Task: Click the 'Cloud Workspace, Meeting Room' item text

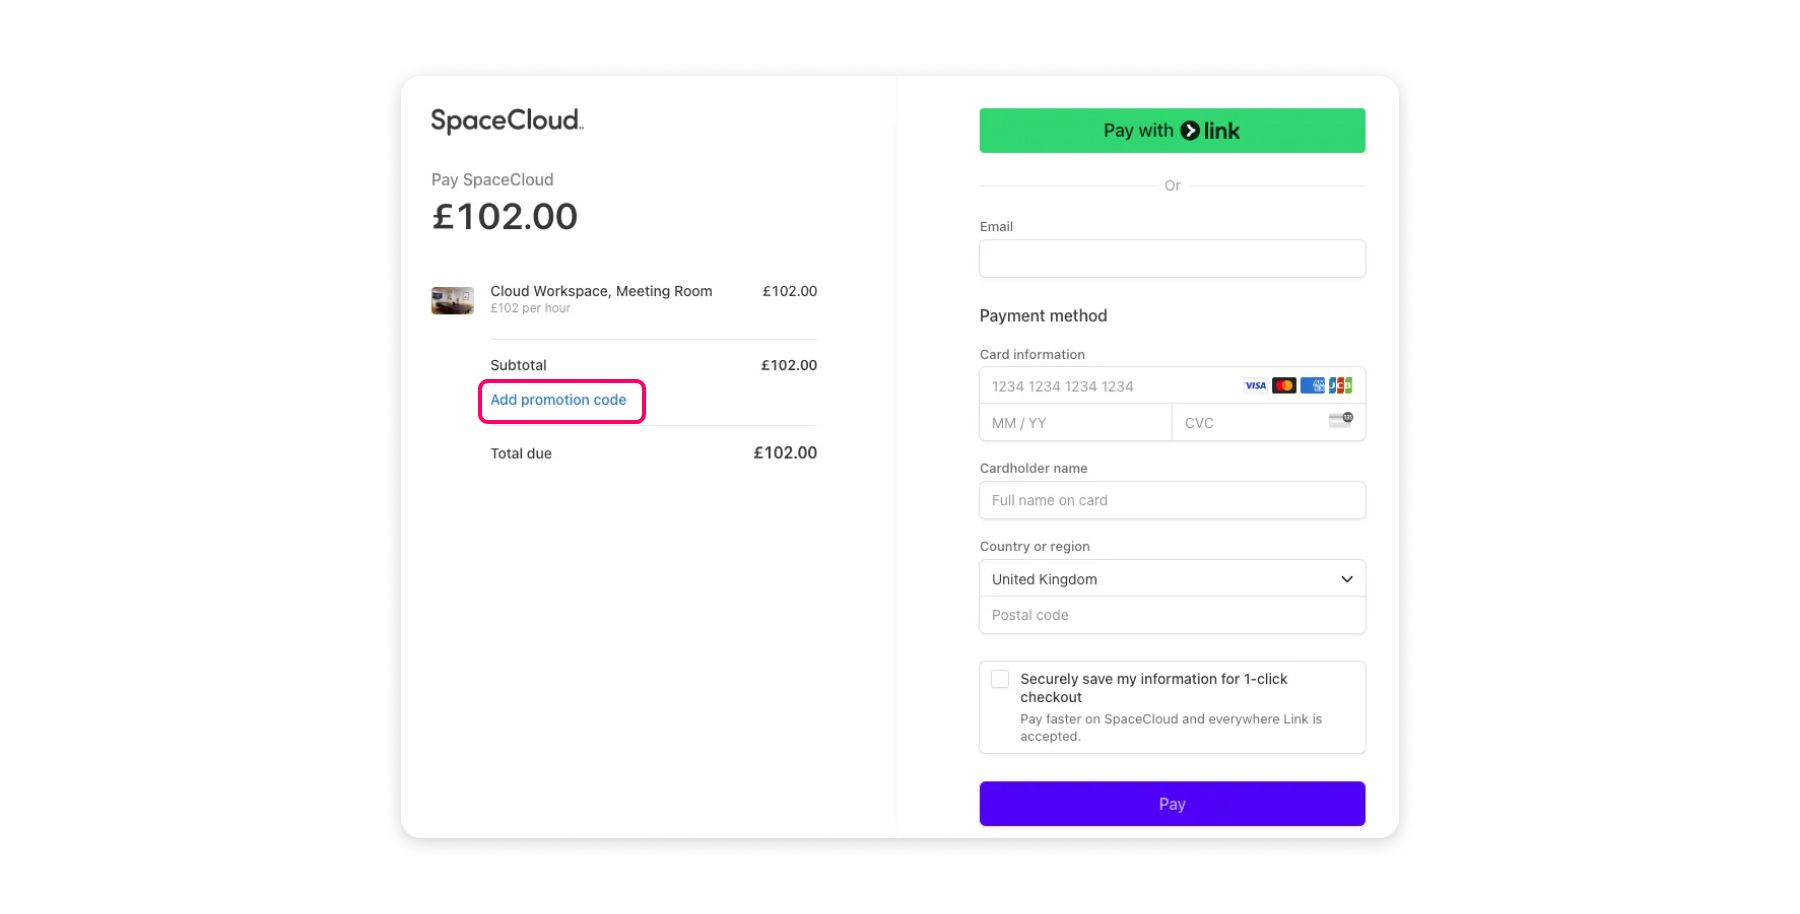Action: click(x=601, y=291)
